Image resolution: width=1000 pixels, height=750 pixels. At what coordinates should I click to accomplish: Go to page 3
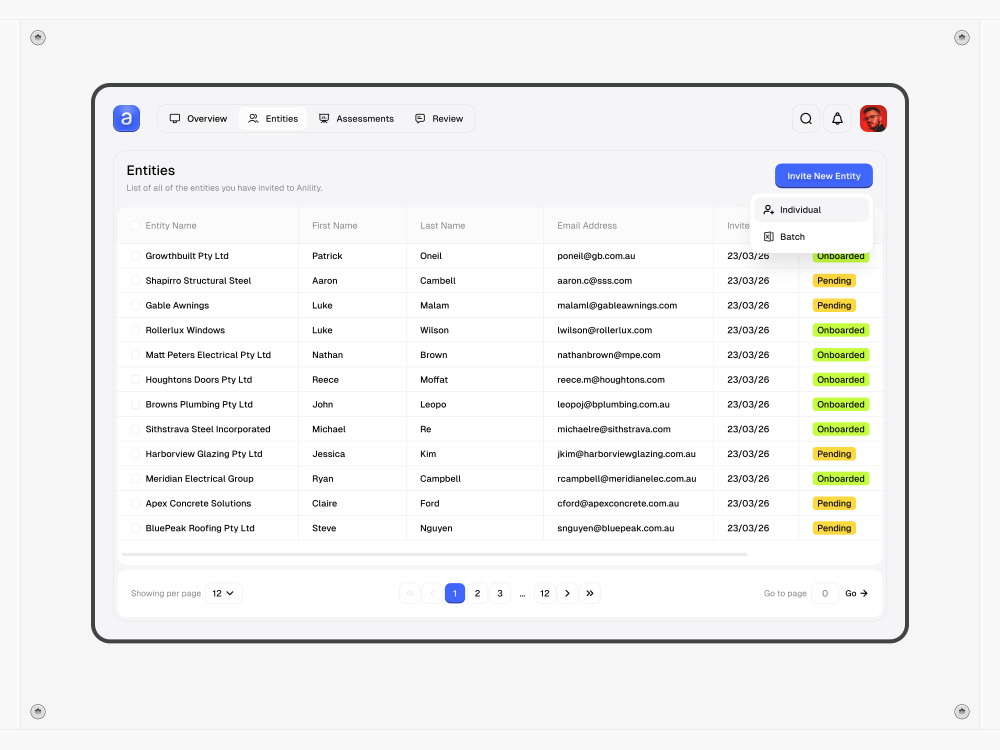pos(500,593)
